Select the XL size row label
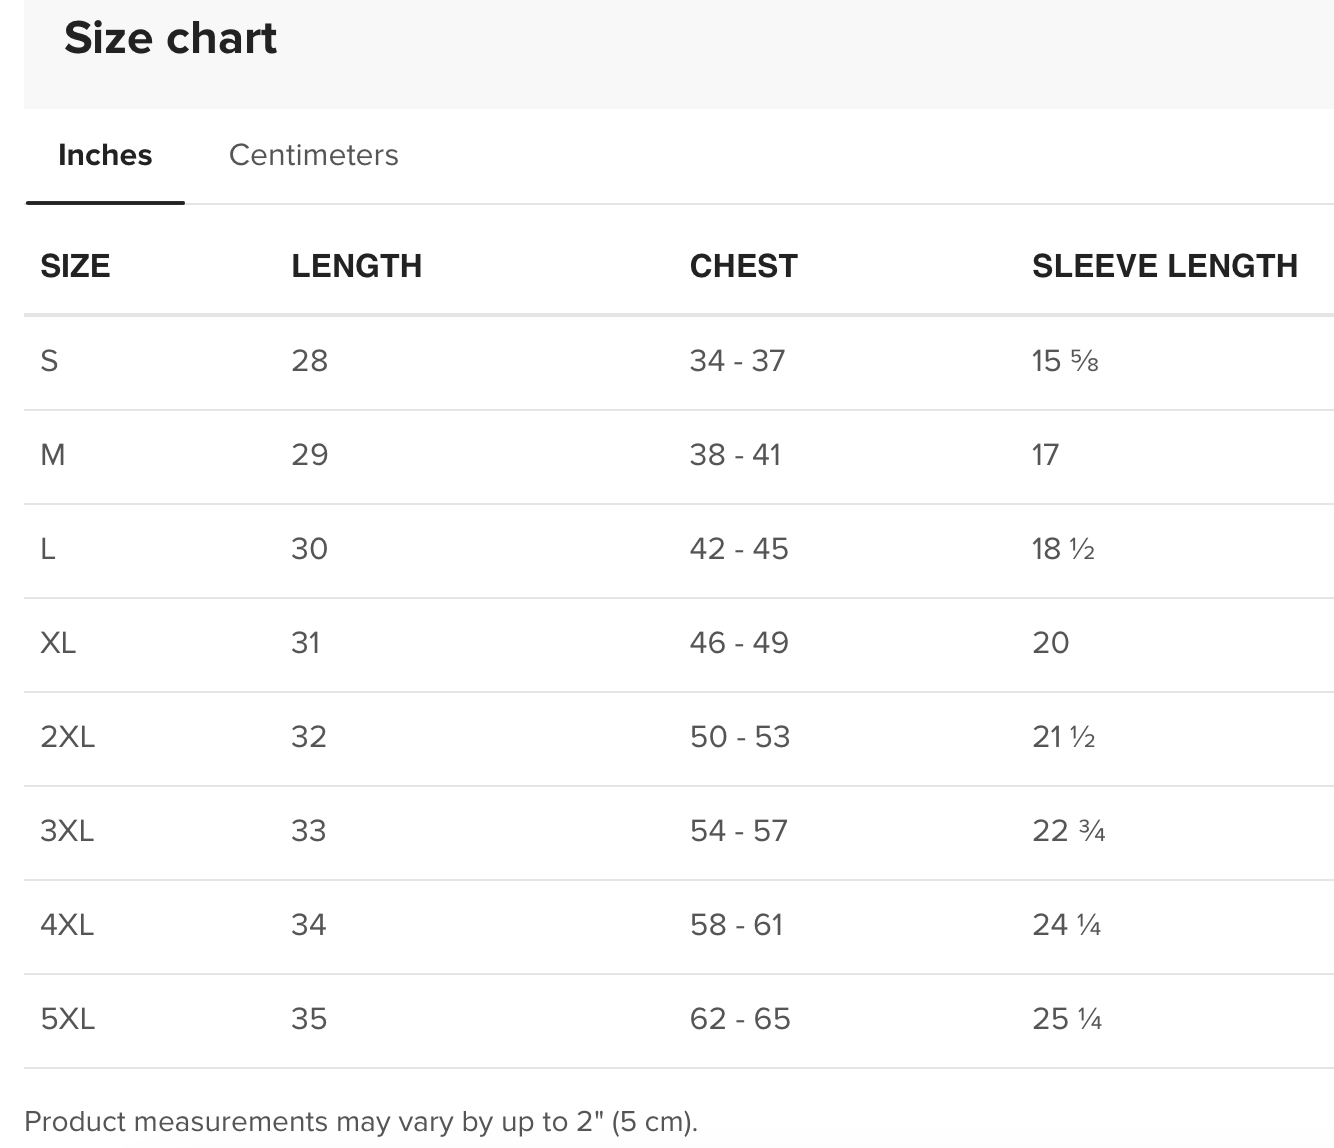 point(58,643)
